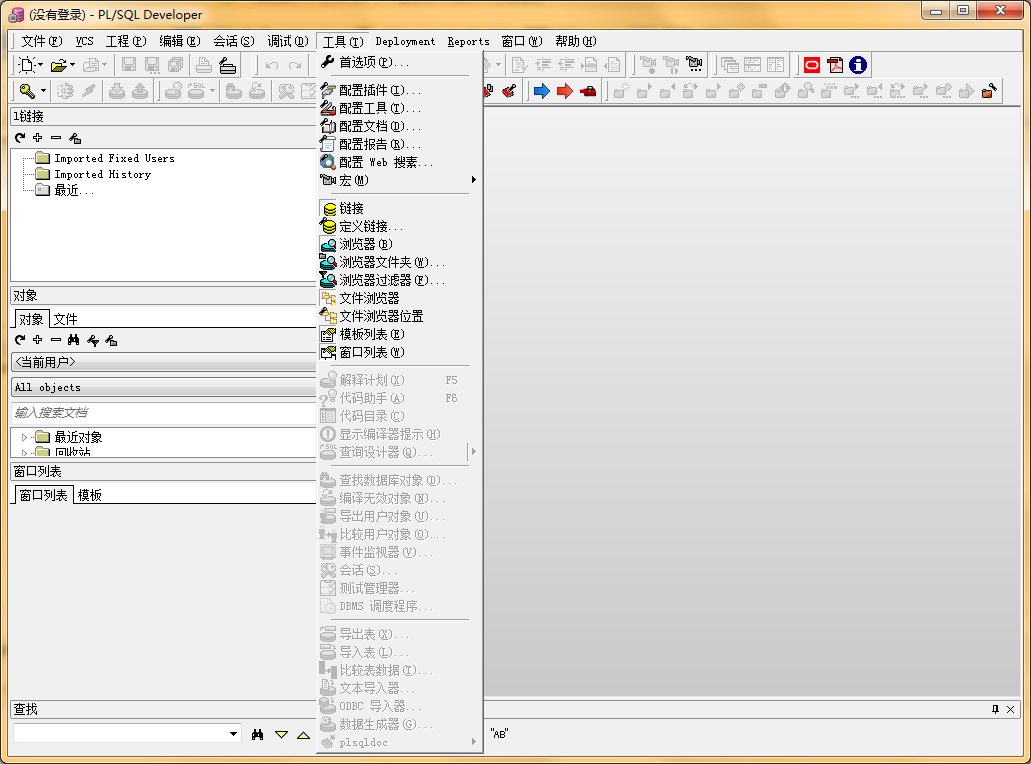
Task: Open the 帮助 menu
Action: coord(575,41)
